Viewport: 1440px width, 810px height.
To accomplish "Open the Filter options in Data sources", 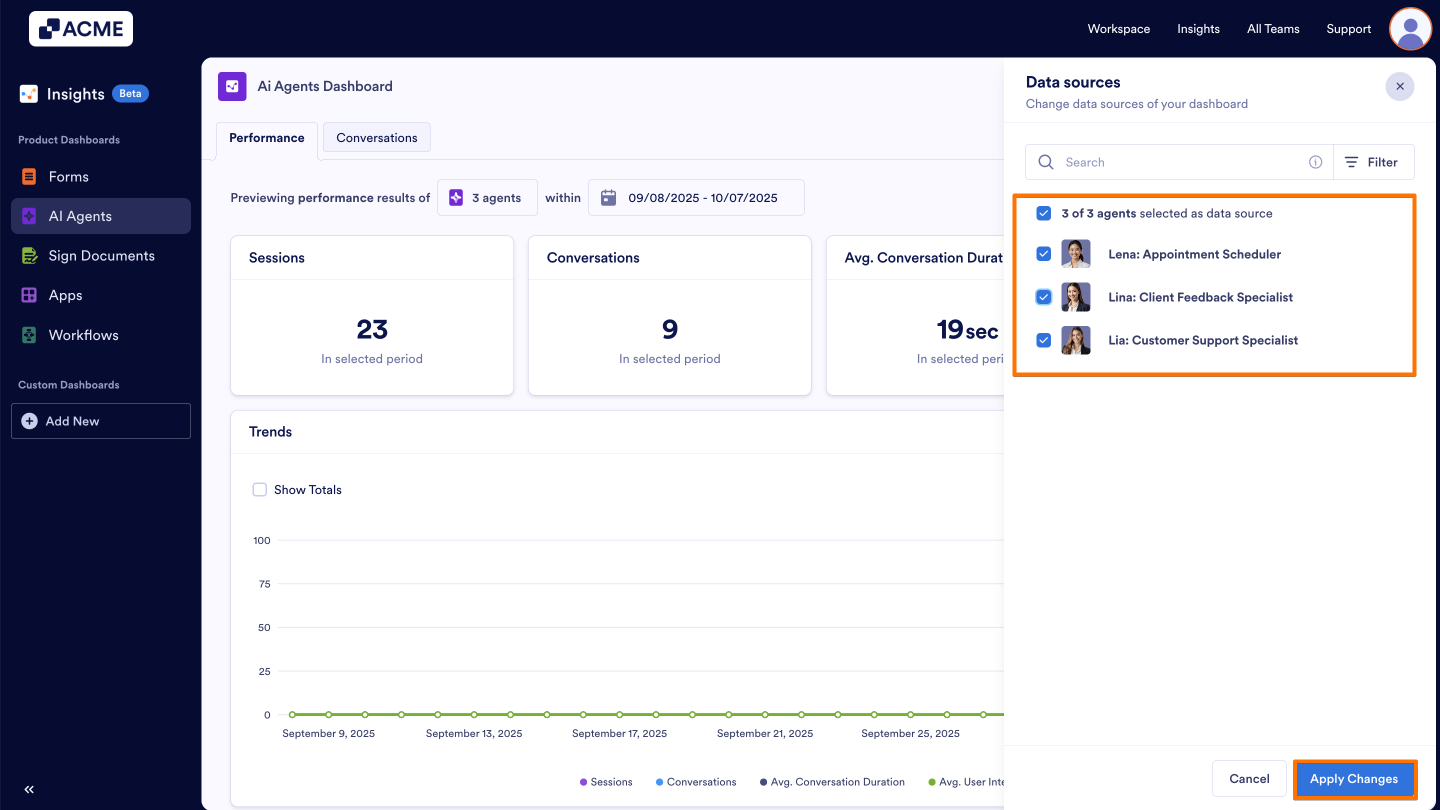I will pyautogui.click(x=1373, y=161).
